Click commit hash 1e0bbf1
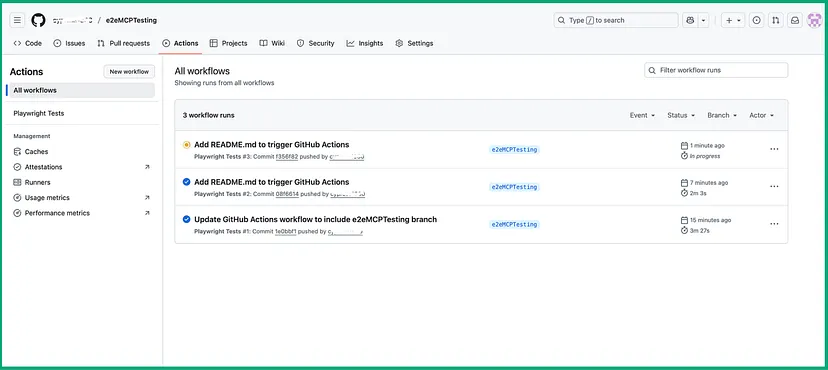This screenshot has height=370, width=828. click(286, 231)
